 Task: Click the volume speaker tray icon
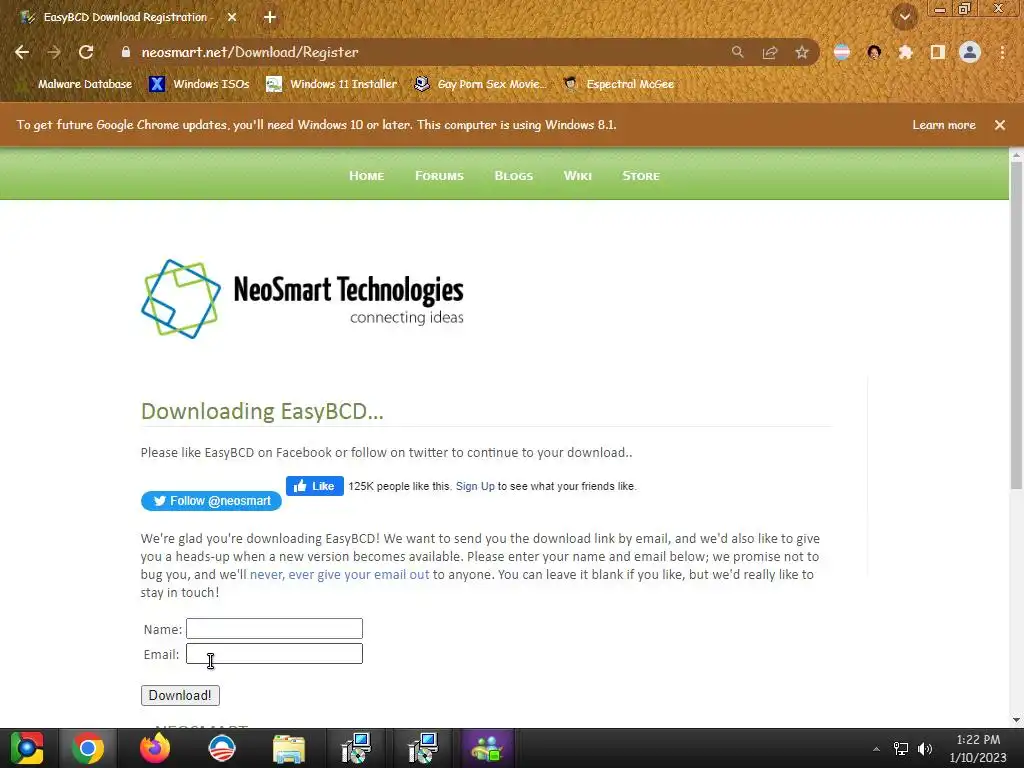click(925, 749)
